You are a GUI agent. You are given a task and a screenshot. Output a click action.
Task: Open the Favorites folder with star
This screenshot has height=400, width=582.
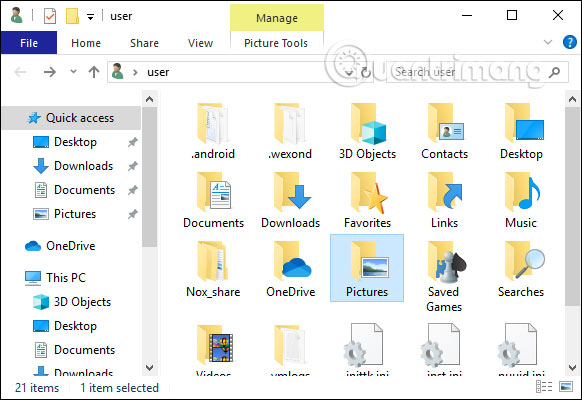point(367,200)
